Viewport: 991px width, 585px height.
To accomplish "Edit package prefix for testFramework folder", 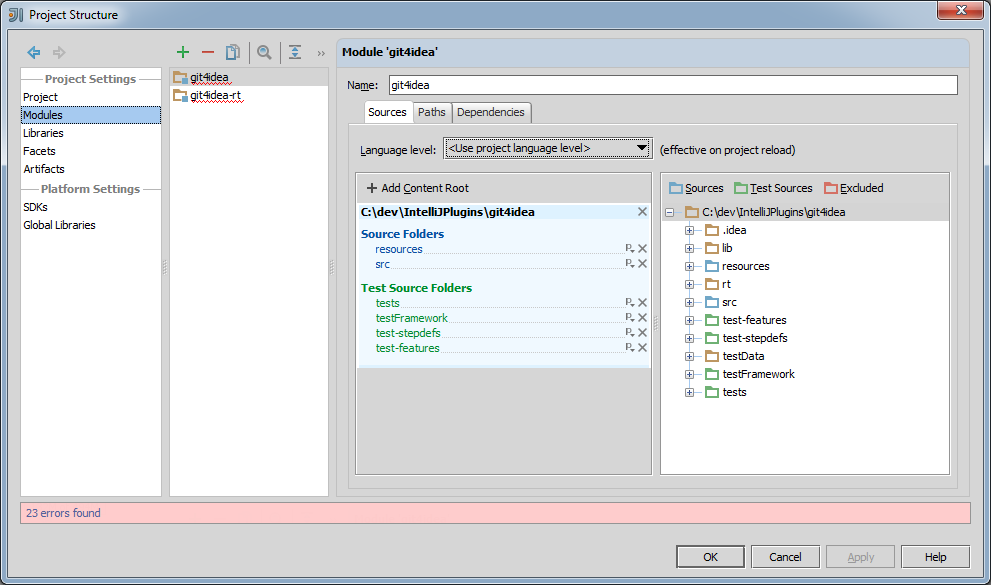I will click(x=629, y=318).
